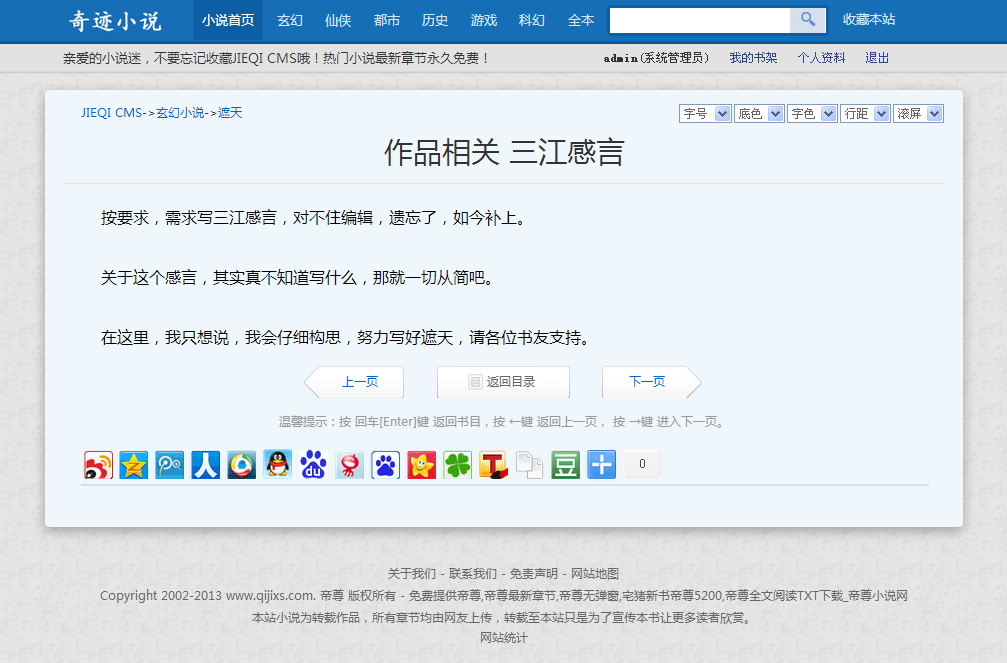Click 网站统计 footer link

tap(504, 637)
